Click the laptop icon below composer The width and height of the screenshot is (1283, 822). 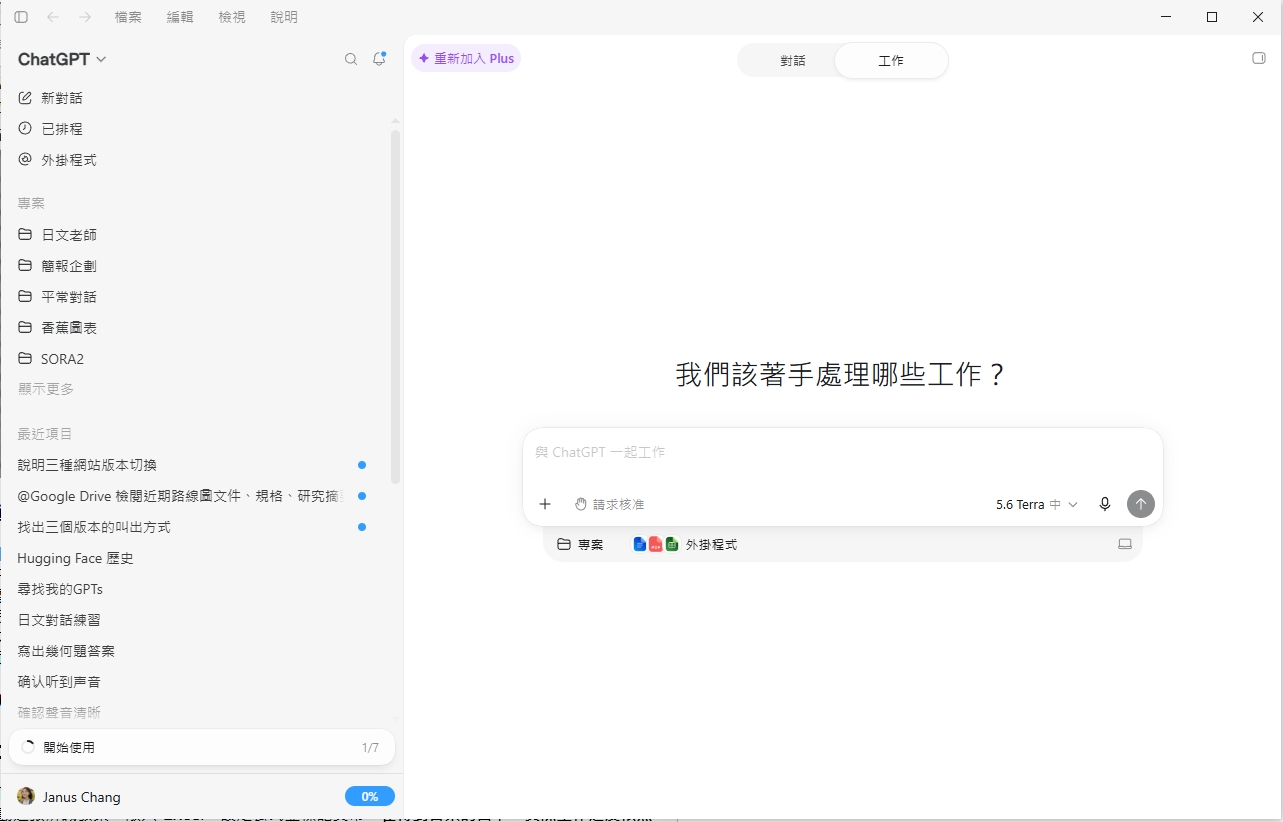1125,545
